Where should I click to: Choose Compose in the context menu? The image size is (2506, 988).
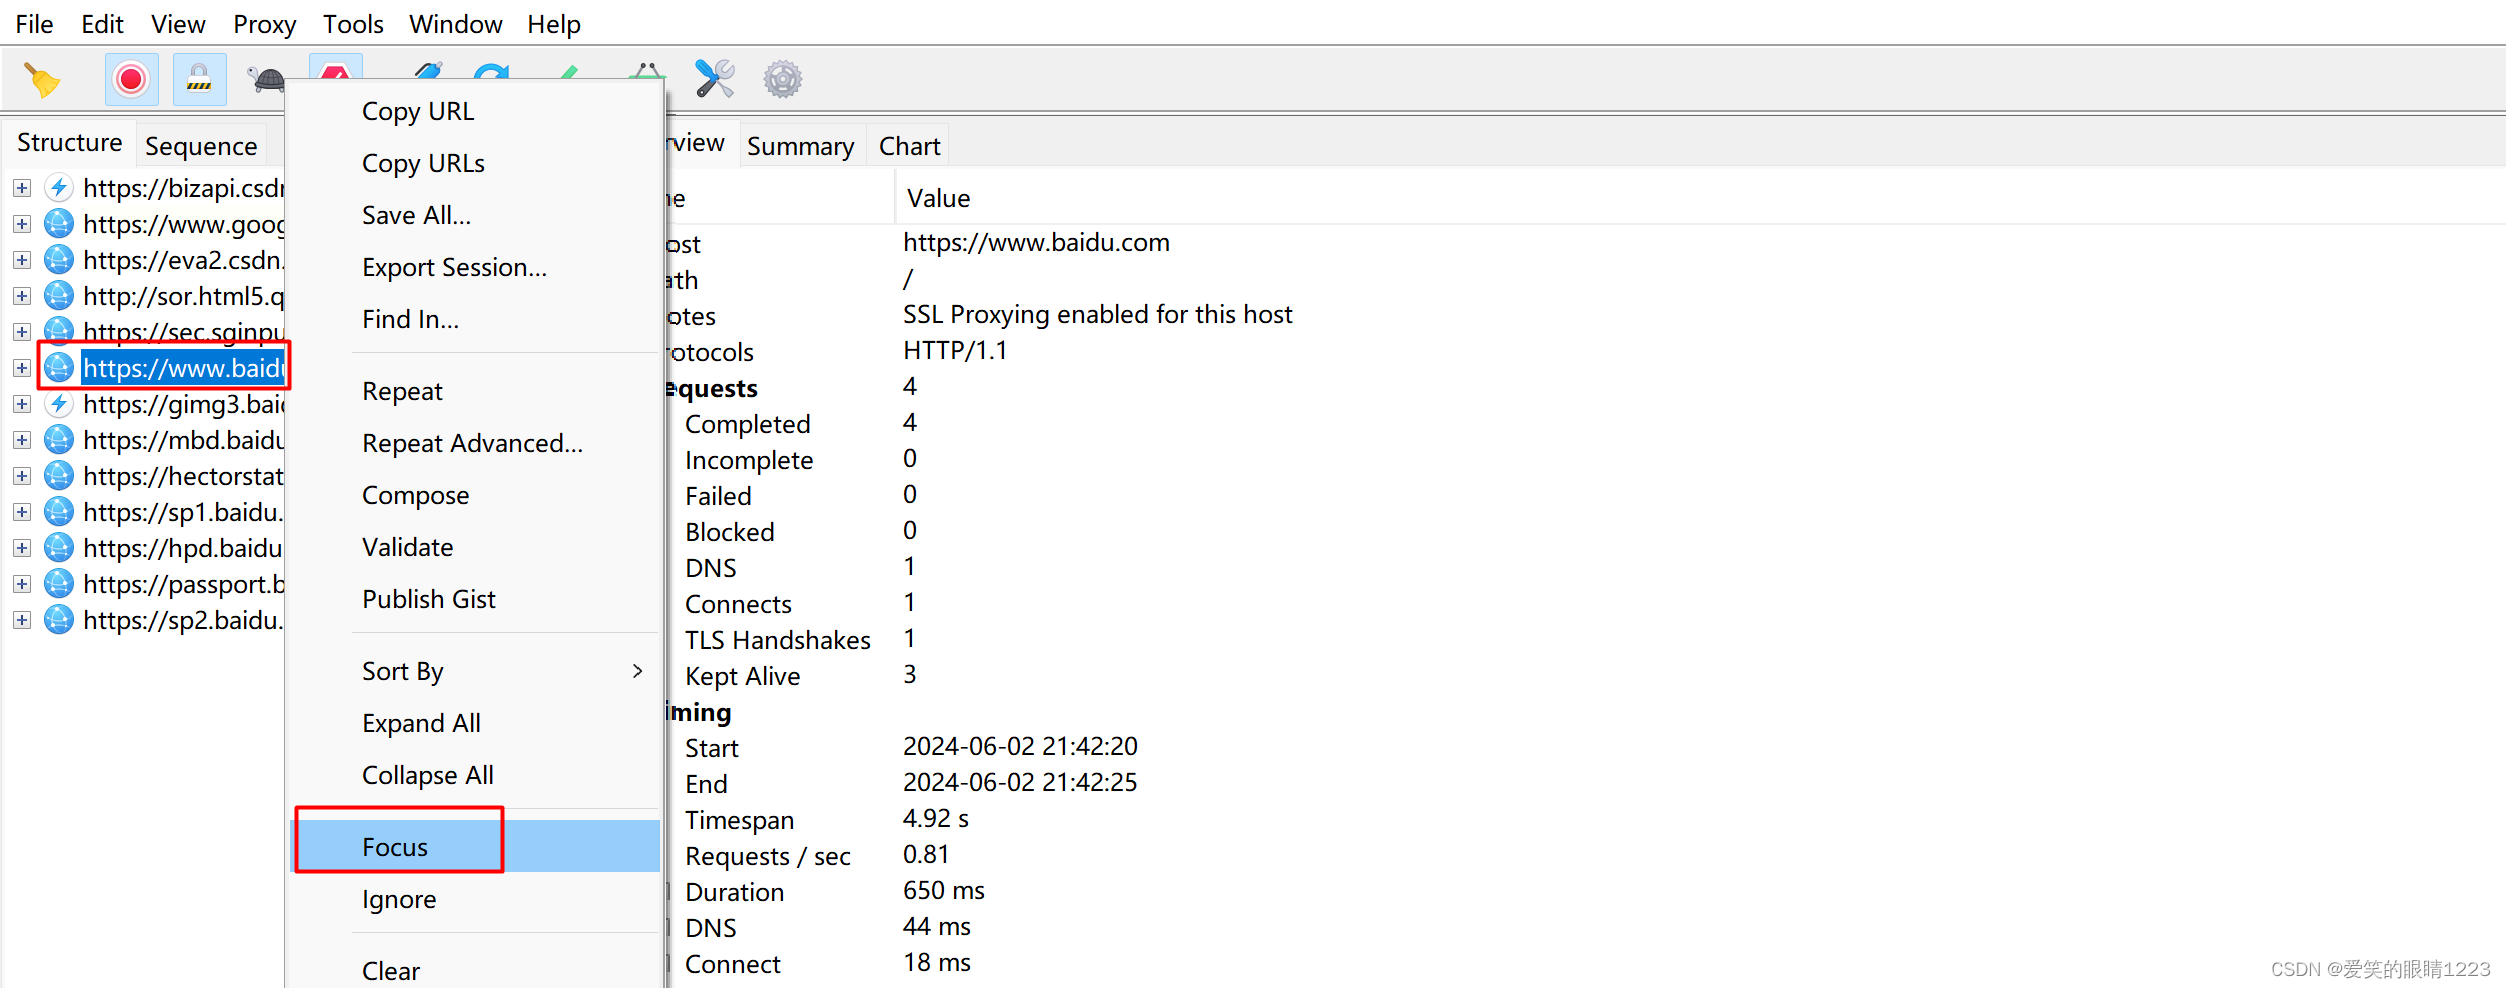[x=474, y=495]
